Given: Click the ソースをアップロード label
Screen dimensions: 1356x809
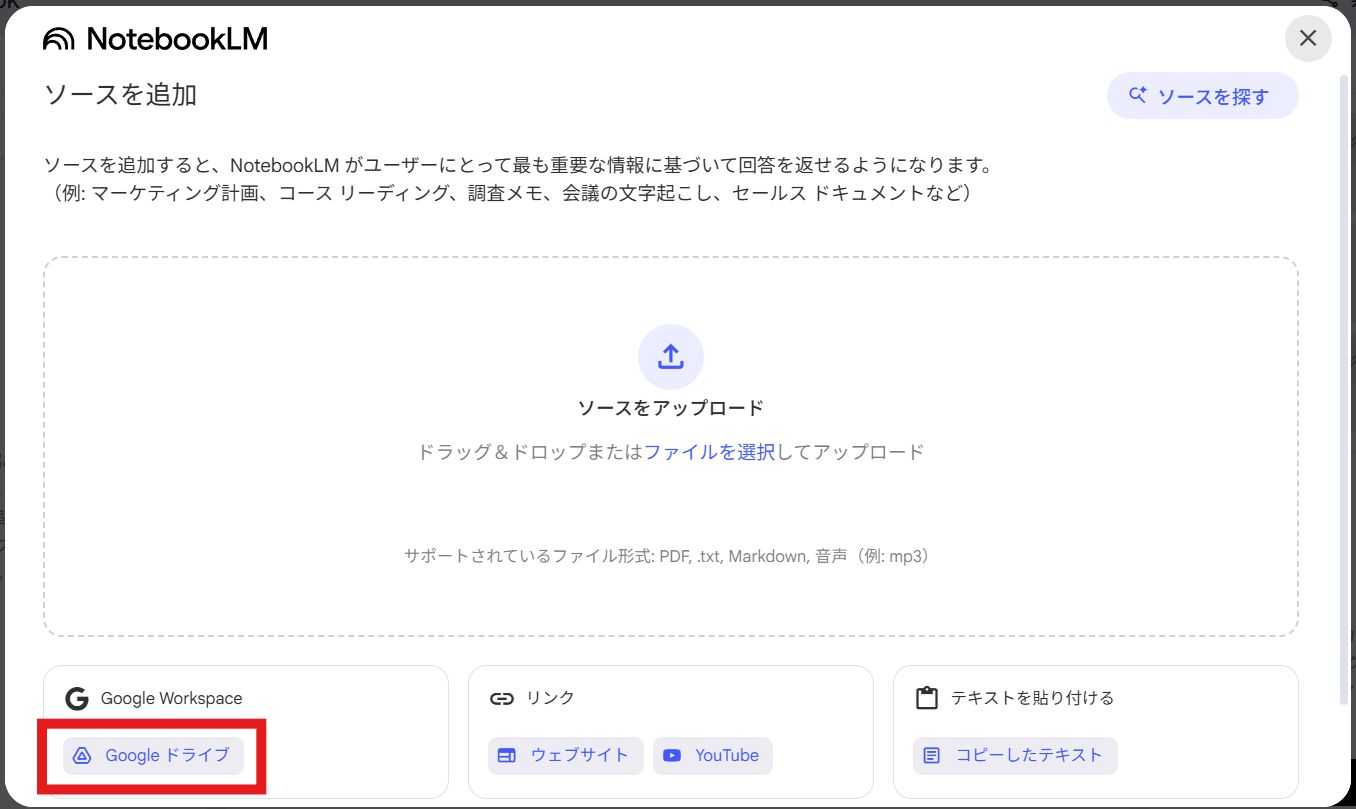Looking at the screenshot, I should [670, 407].
